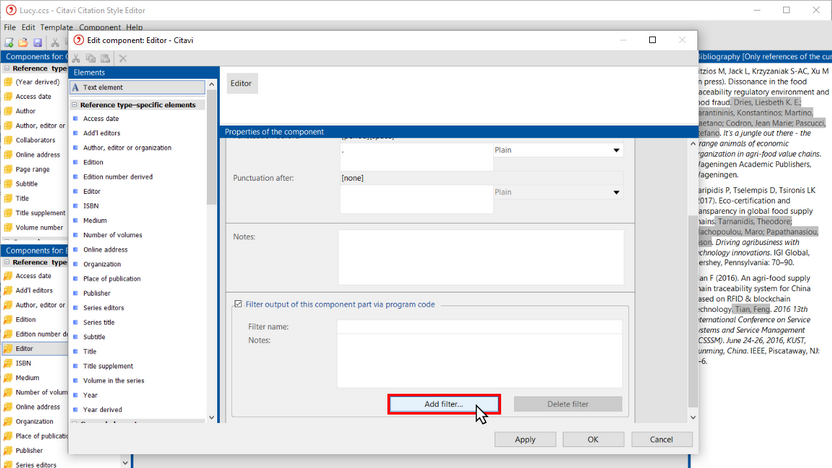
Task: Open the File menu
Action: [10, 27]
